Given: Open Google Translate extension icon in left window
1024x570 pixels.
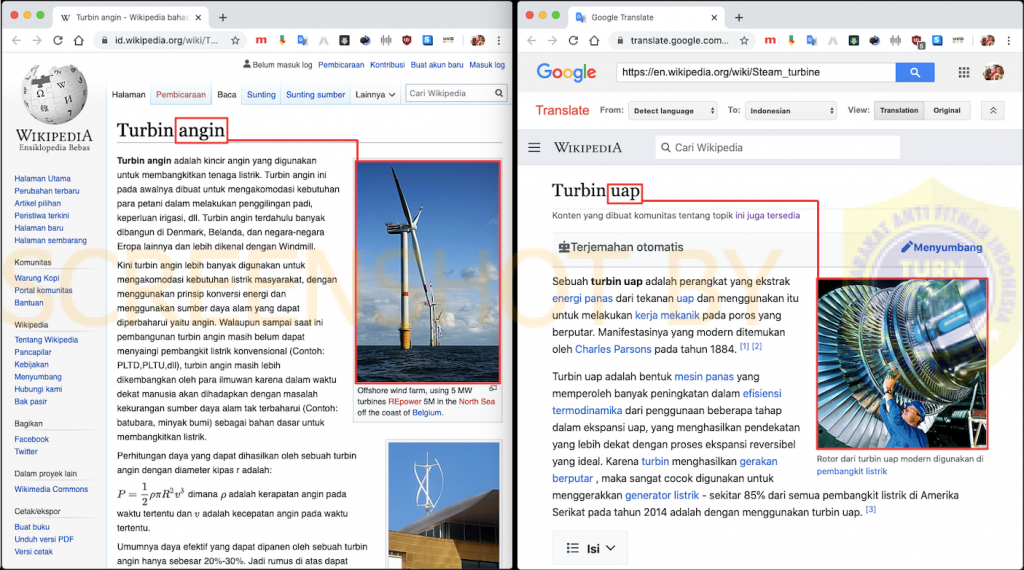Looking at the screenshot, I should (x=302, y=40).
